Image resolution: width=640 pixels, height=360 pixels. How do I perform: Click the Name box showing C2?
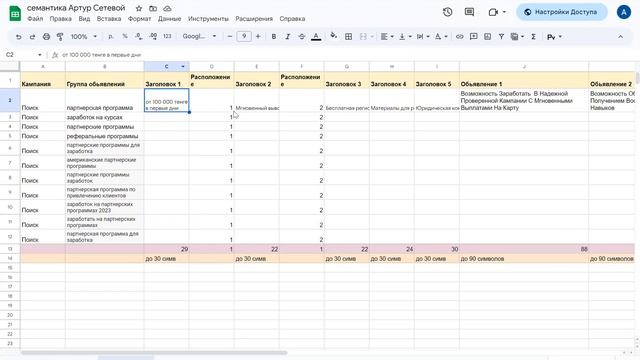coord(24,55)
